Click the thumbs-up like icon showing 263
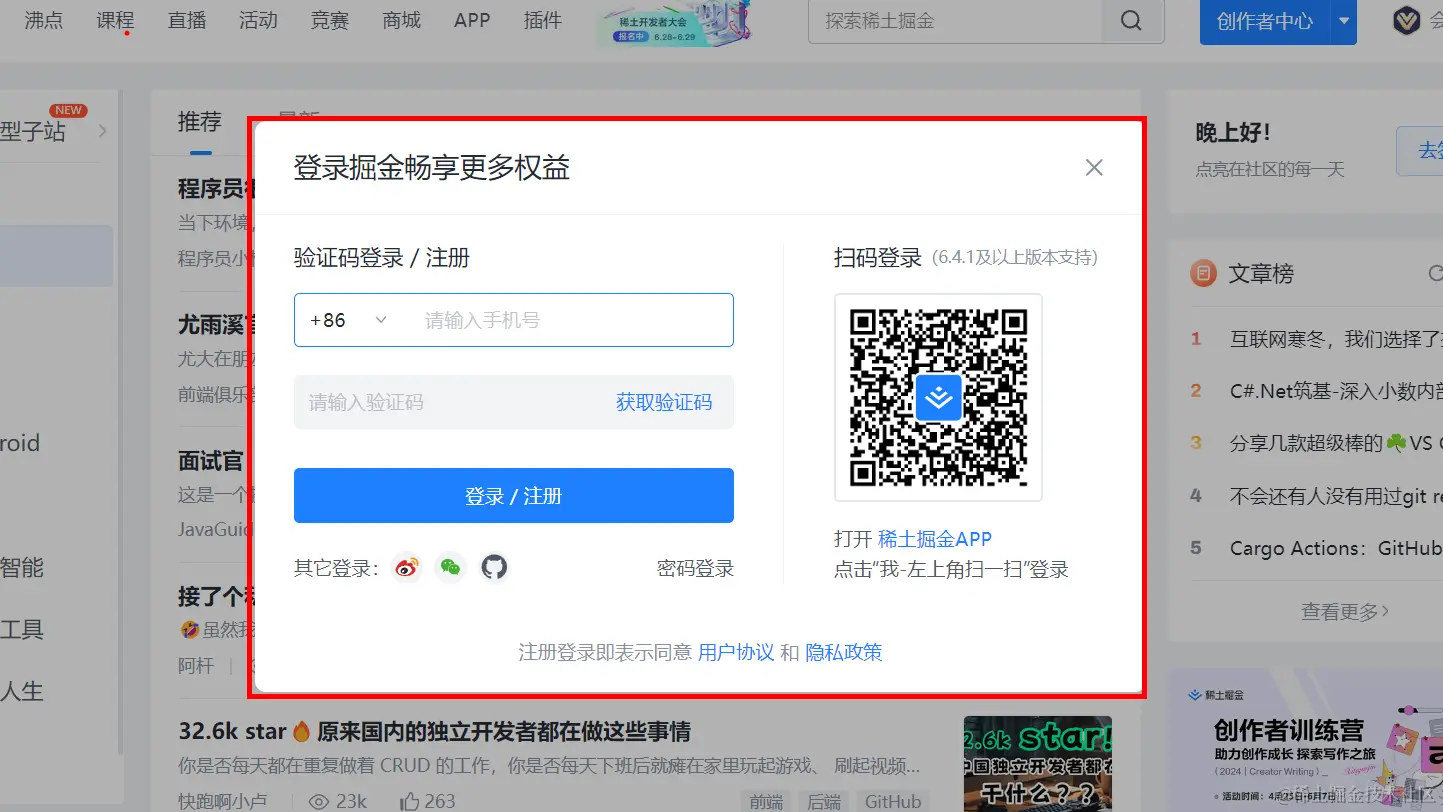1443x812 pixels. (x=410, y=801)
